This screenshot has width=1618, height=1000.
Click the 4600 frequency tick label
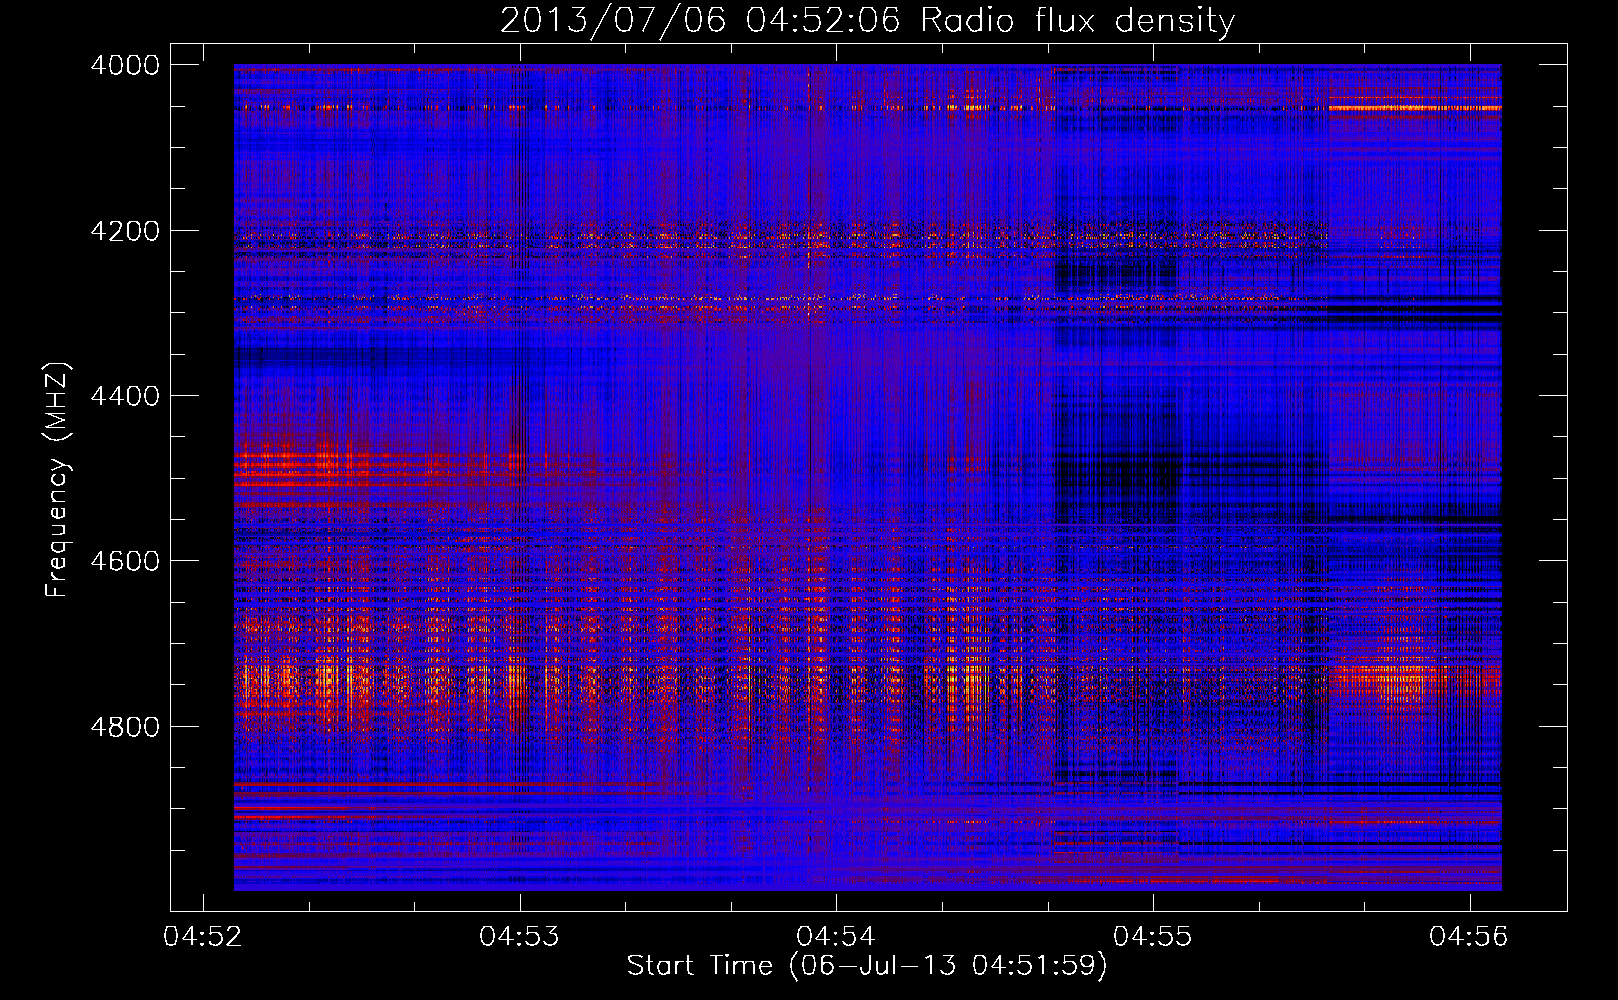125,561
